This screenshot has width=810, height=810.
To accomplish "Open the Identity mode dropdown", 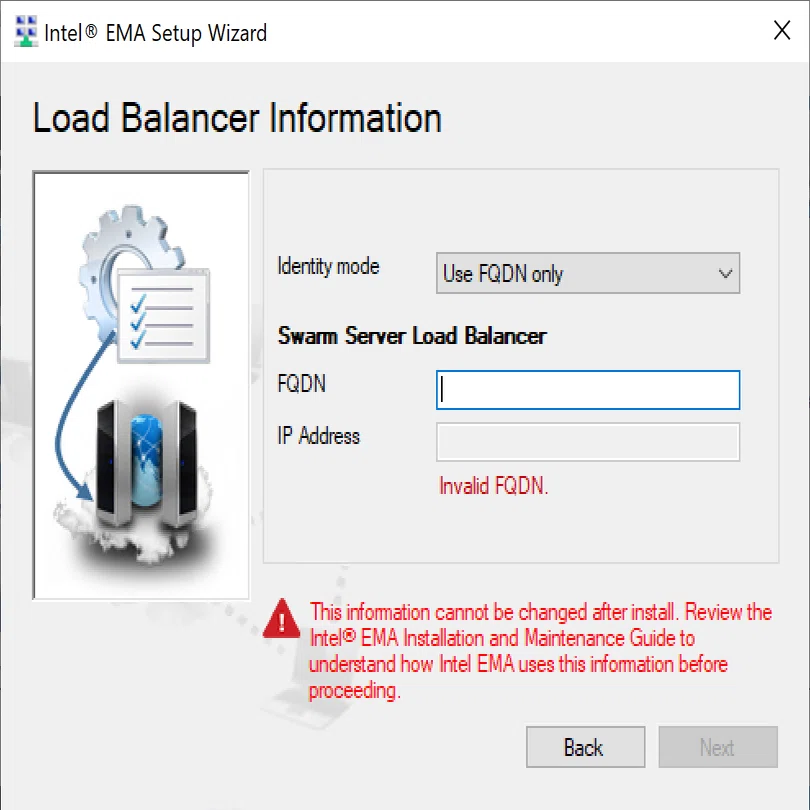I will [x=588, y=273].
